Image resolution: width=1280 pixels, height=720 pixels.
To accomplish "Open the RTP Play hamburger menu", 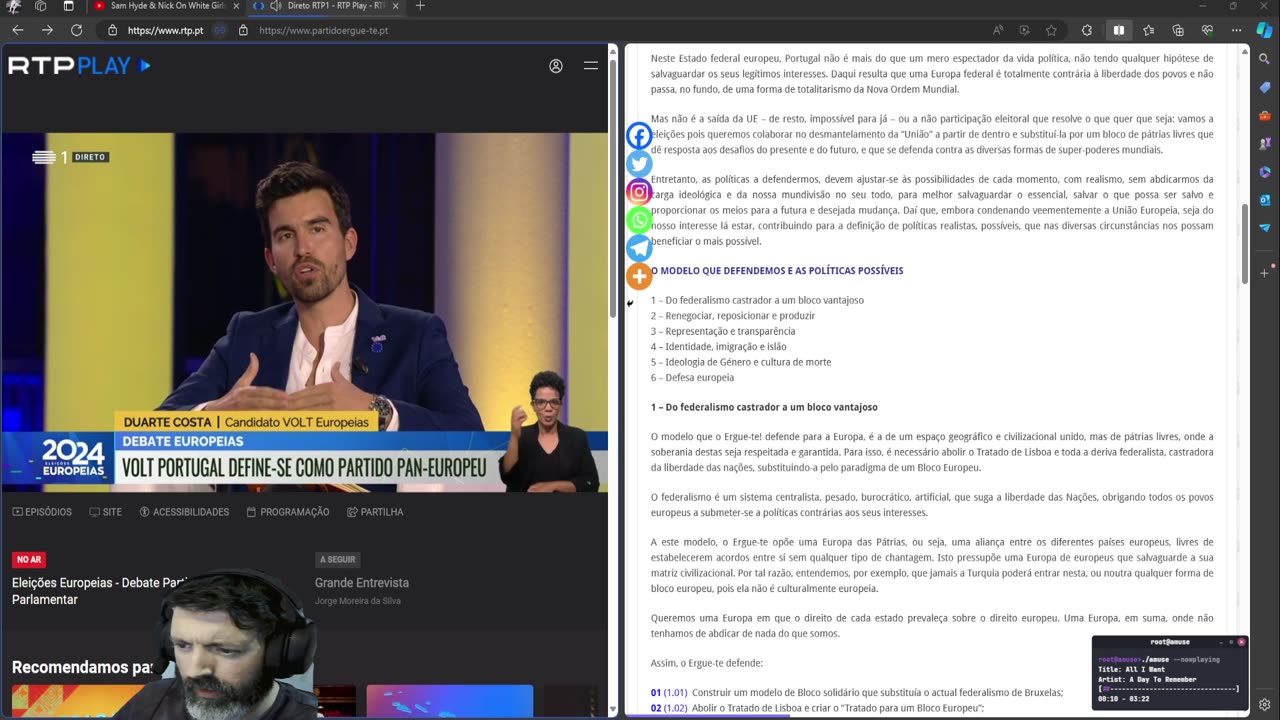I will pyautogui.click(x=591, y=66).
